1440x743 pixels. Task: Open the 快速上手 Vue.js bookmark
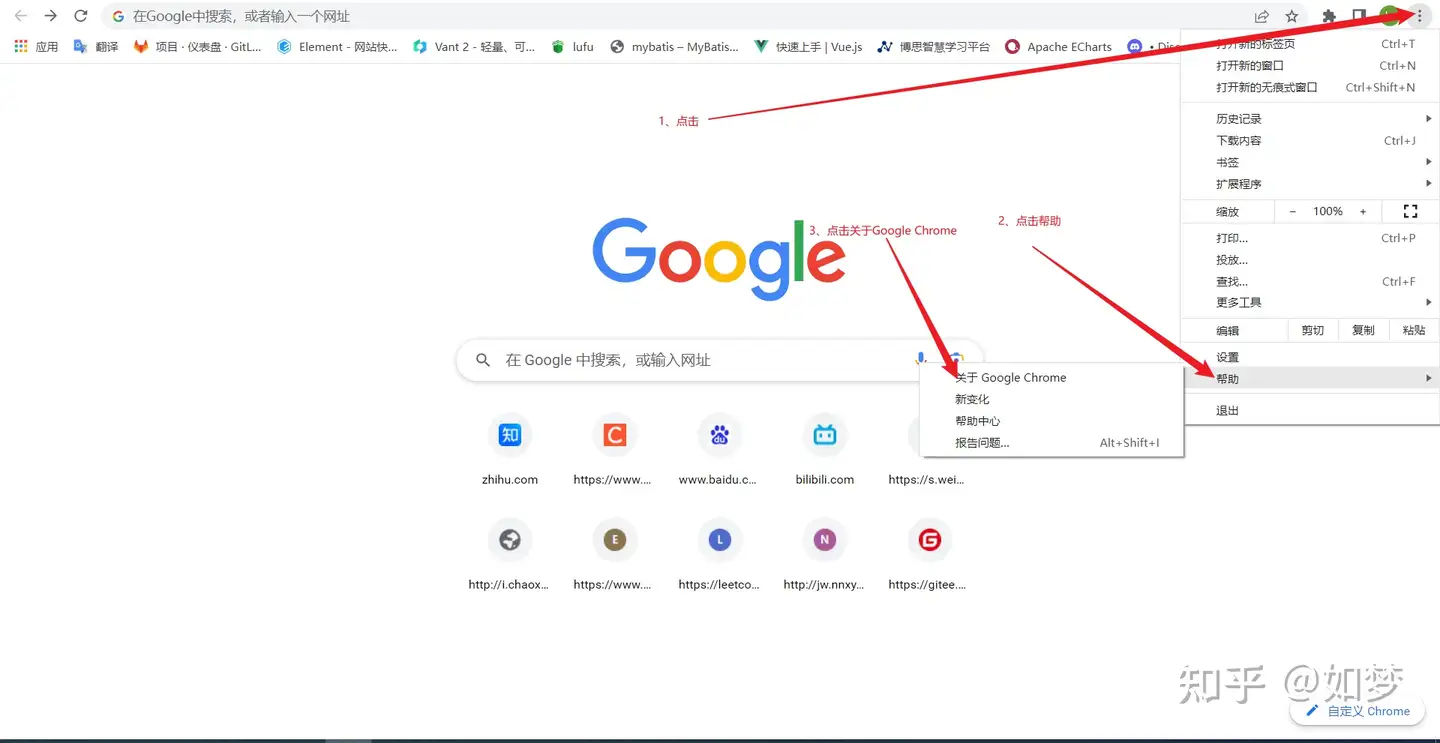[x=808, y=46]
